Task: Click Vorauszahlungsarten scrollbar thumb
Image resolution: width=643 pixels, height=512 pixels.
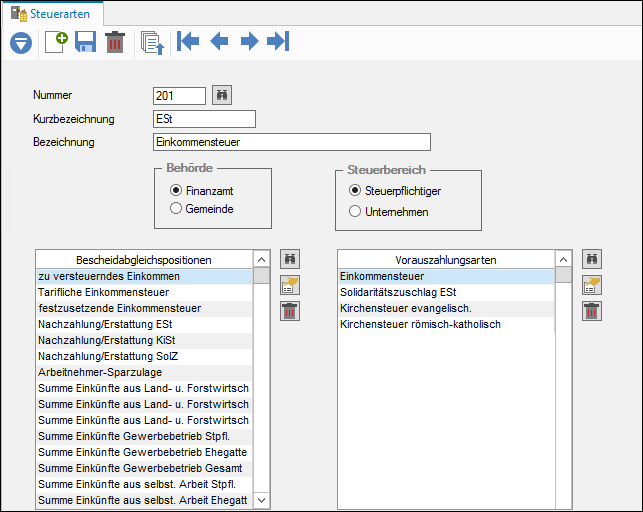Action: tap(563, 275)
